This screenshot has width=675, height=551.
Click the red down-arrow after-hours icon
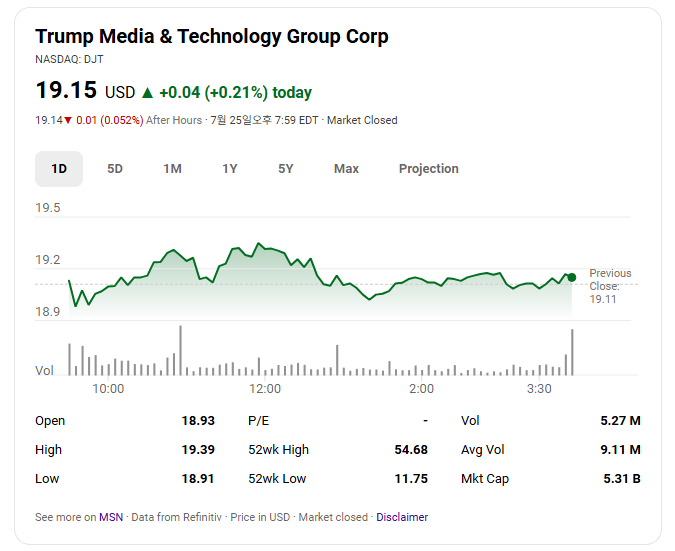click(68, 121)
